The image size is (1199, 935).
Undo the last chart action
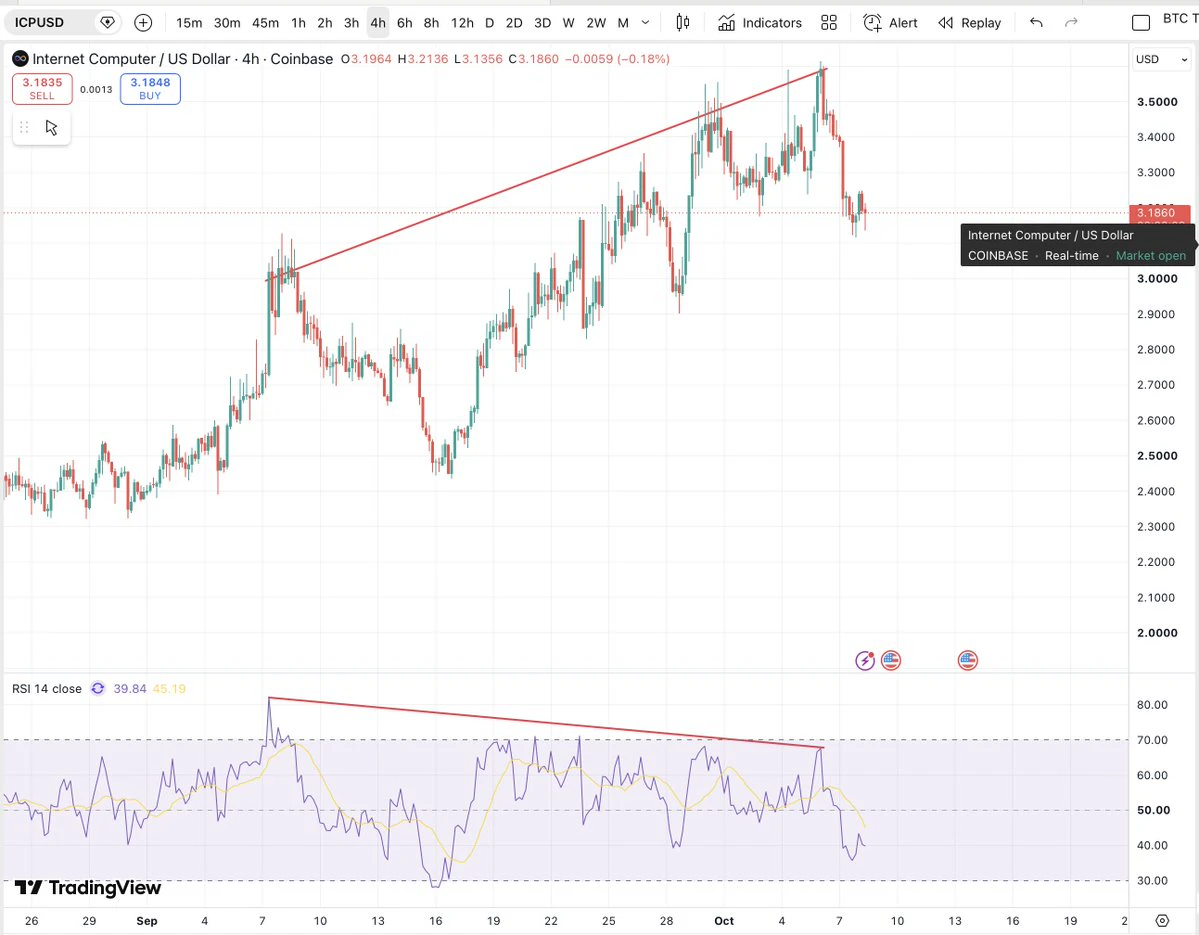(1036, 23)
